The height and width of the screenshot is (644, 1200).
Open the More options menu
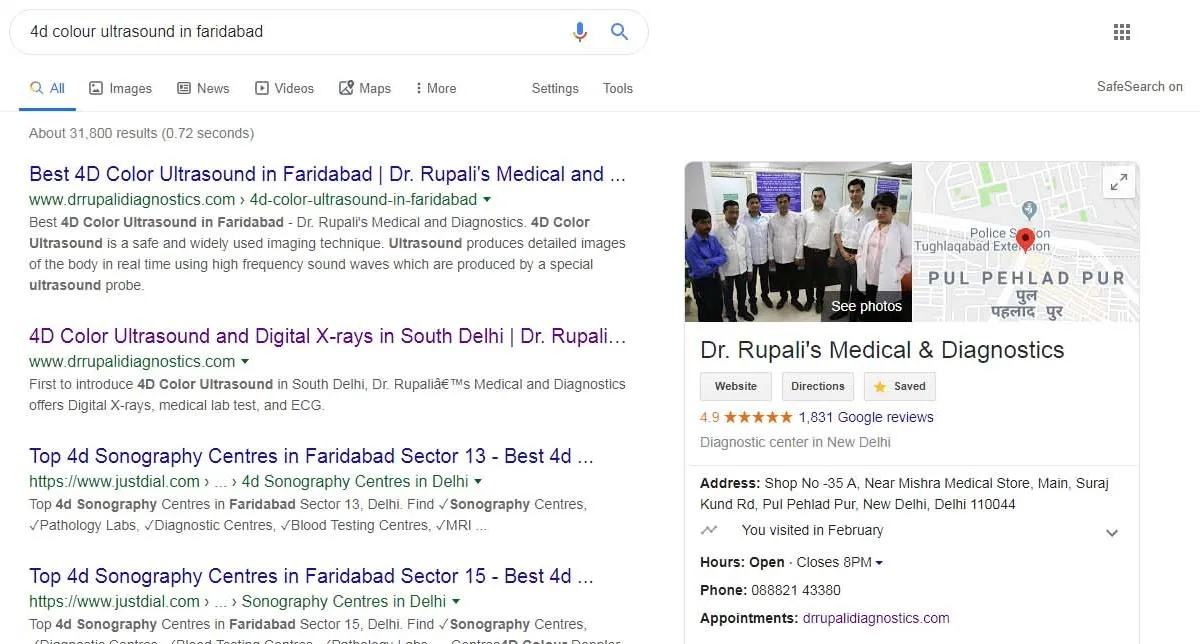pyautogui.click(x=435, y=88)
